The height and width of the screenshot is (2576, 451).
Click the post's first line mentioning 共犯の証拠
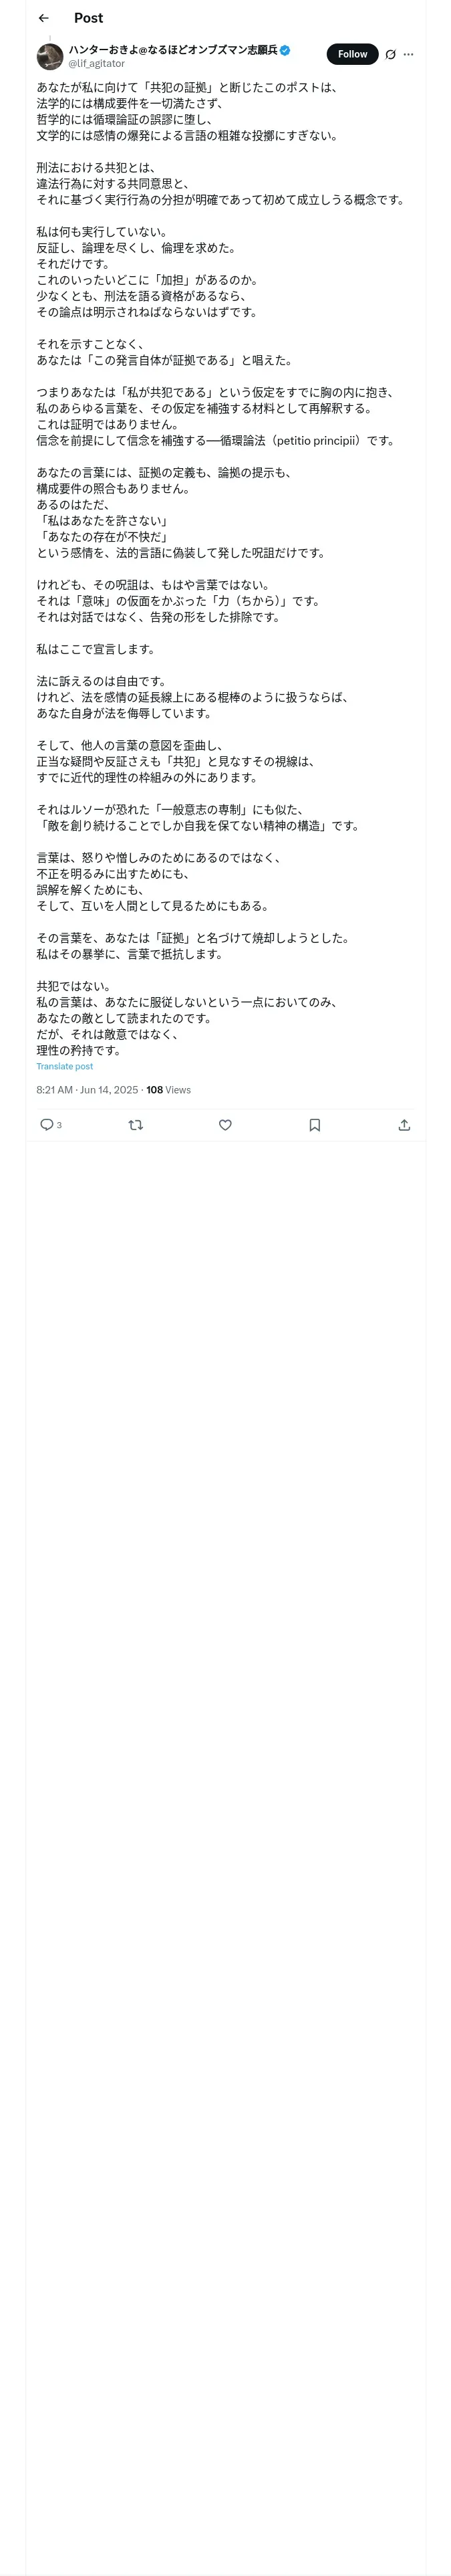186,87
